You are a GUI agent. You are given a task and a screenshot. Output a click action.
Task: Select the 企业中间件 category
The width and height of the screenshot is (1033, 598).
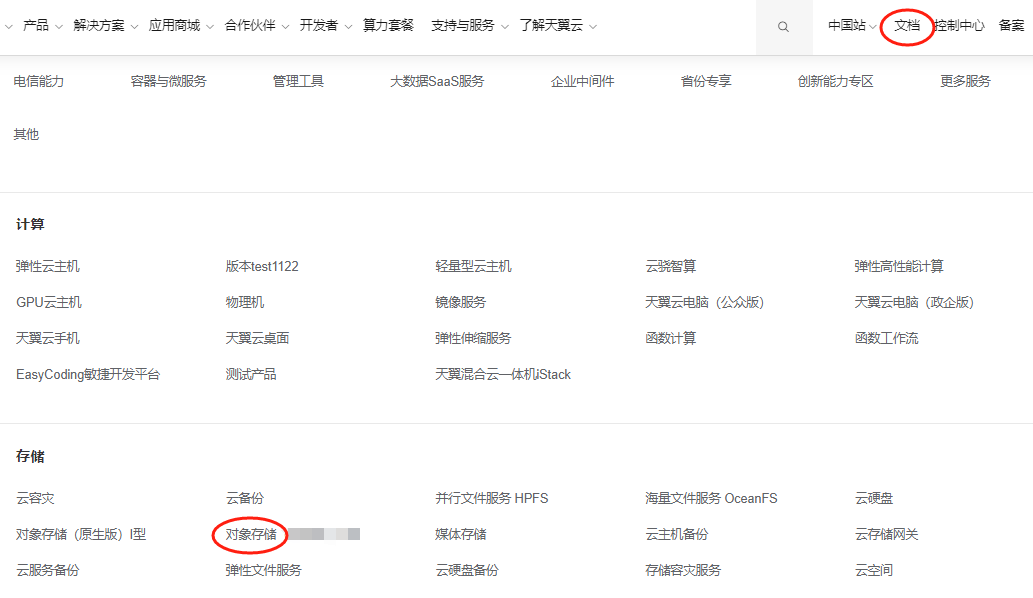pyautogui.click(x=582, y=81)
